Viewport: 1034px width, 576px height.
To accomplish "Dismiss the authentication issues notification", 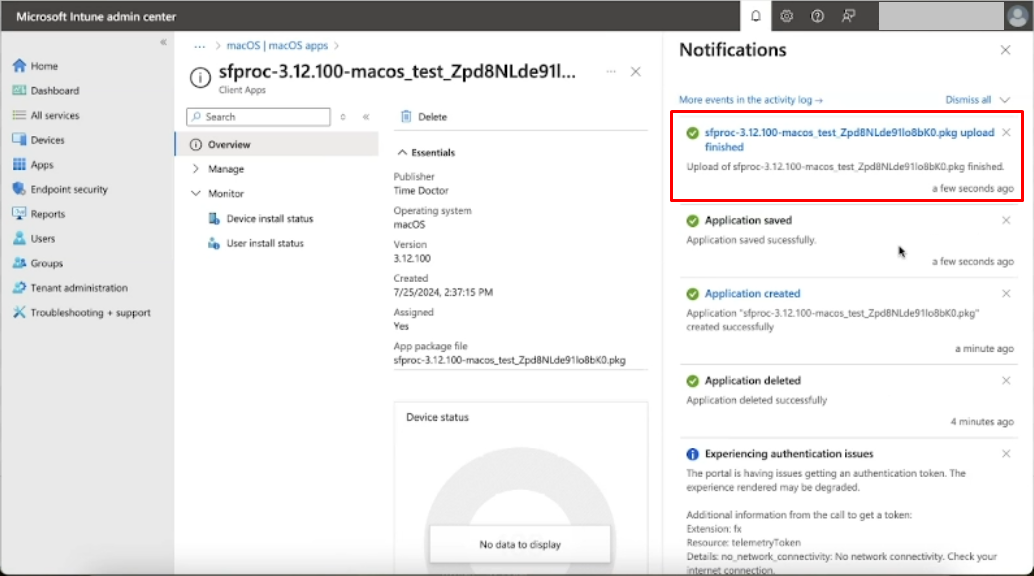I will point(1006,454).
